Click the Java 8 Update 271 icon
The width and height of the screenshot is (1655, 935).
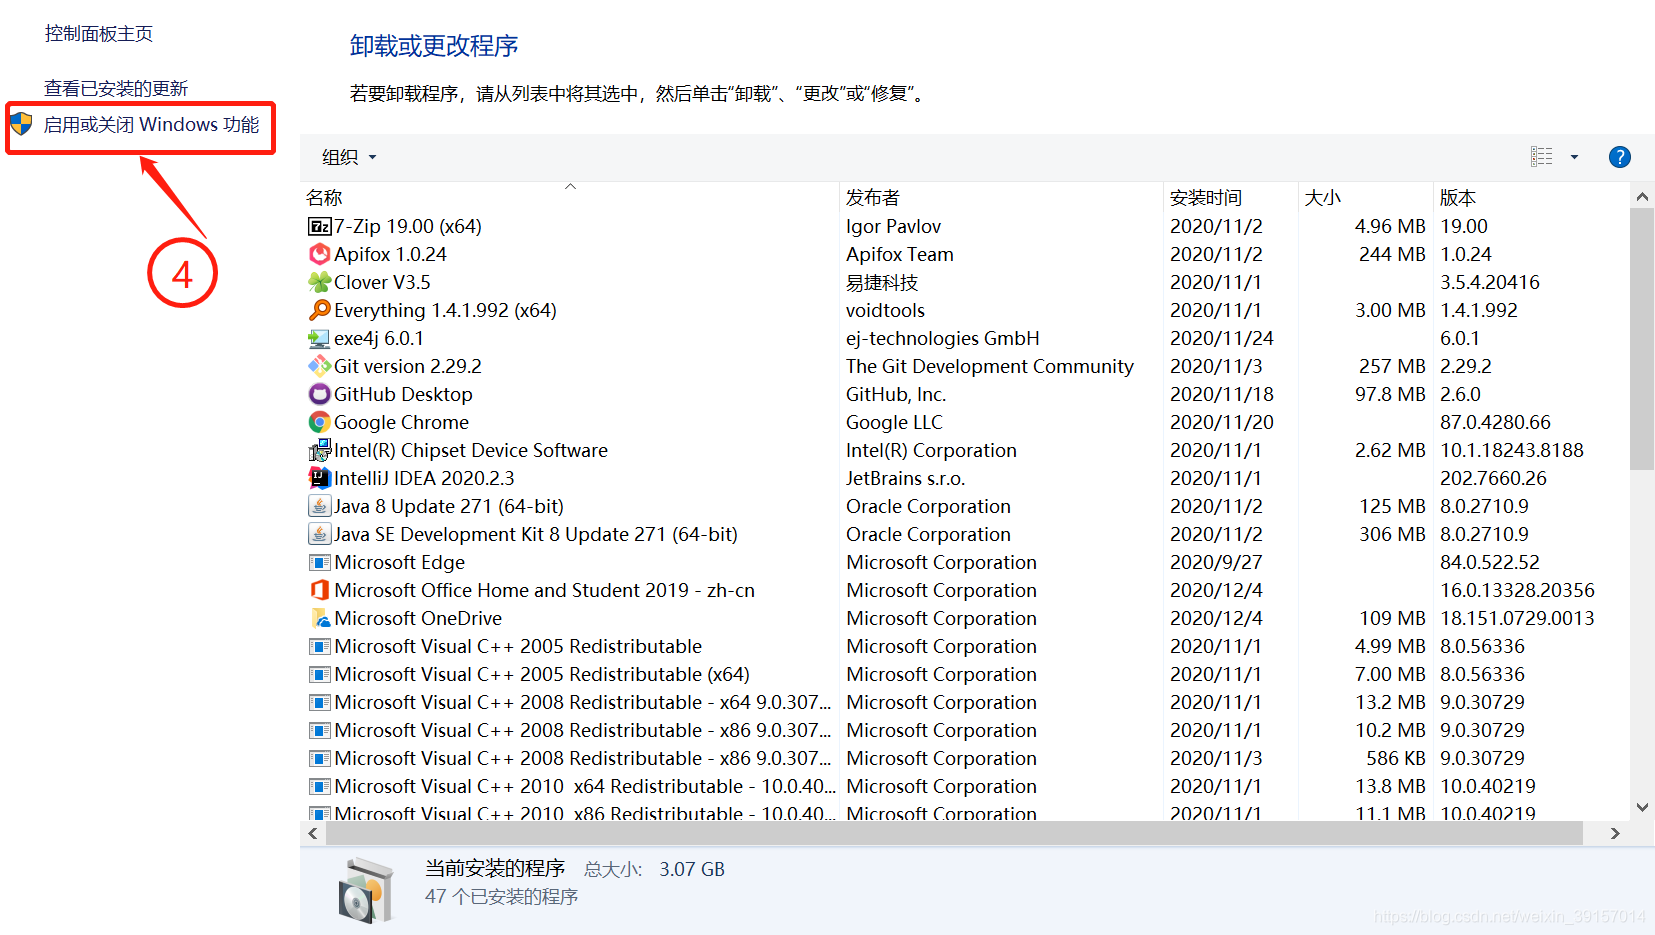pyautogui.click(x=319, y=506)
